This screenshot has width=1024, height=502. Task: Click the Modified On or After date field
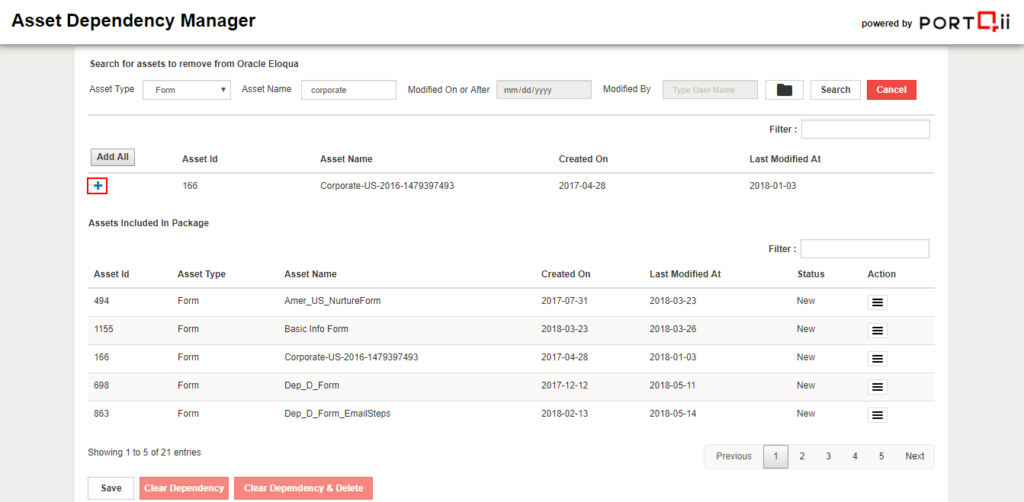(544, 90)
